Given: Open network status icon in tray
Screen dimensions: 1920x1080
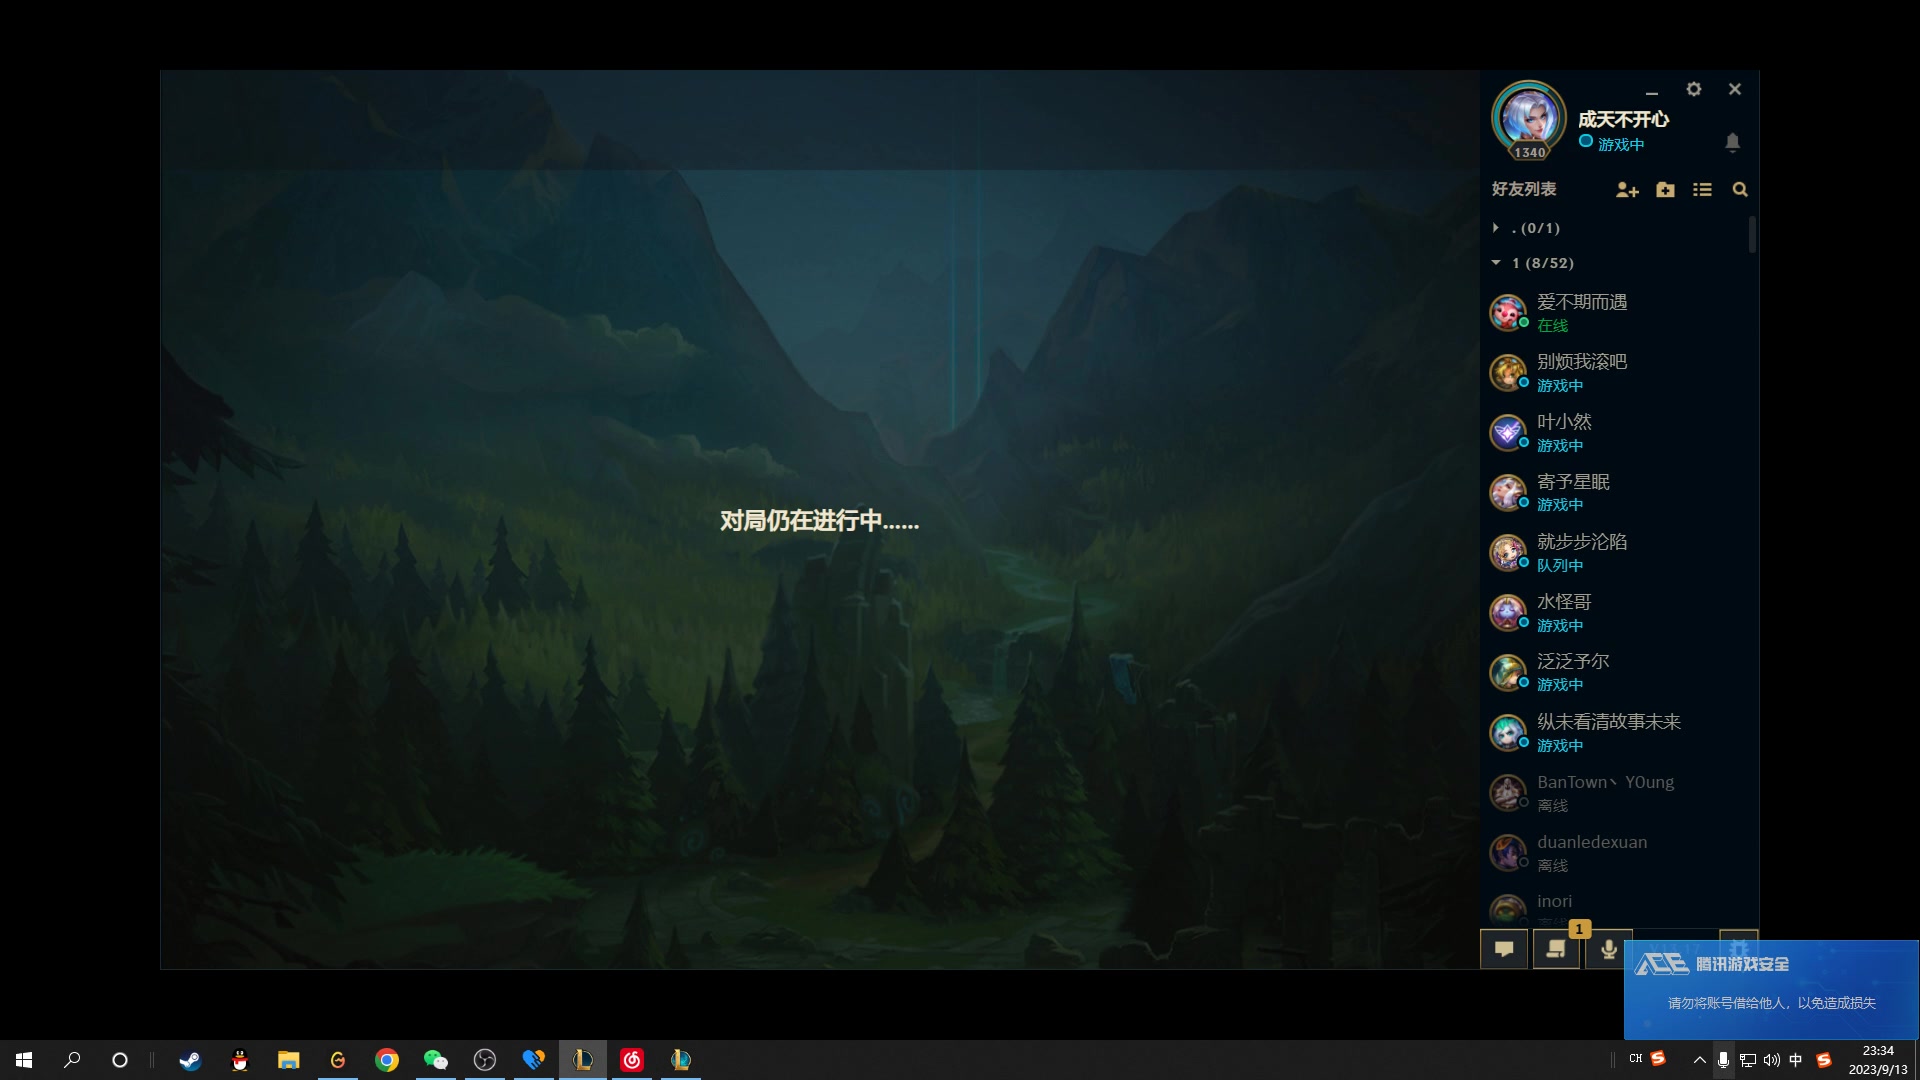Looking at the screenshot, I should pos(1748,1060).
